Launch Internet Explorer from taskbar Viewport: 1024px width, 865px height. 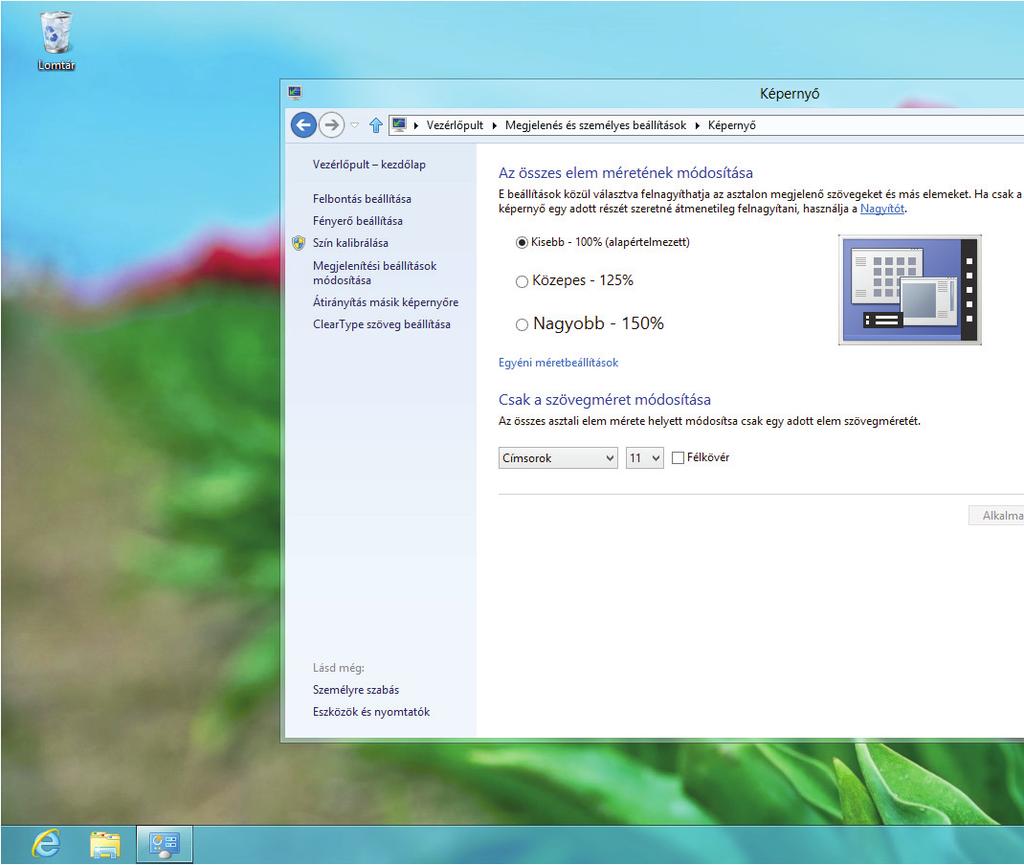46,844
